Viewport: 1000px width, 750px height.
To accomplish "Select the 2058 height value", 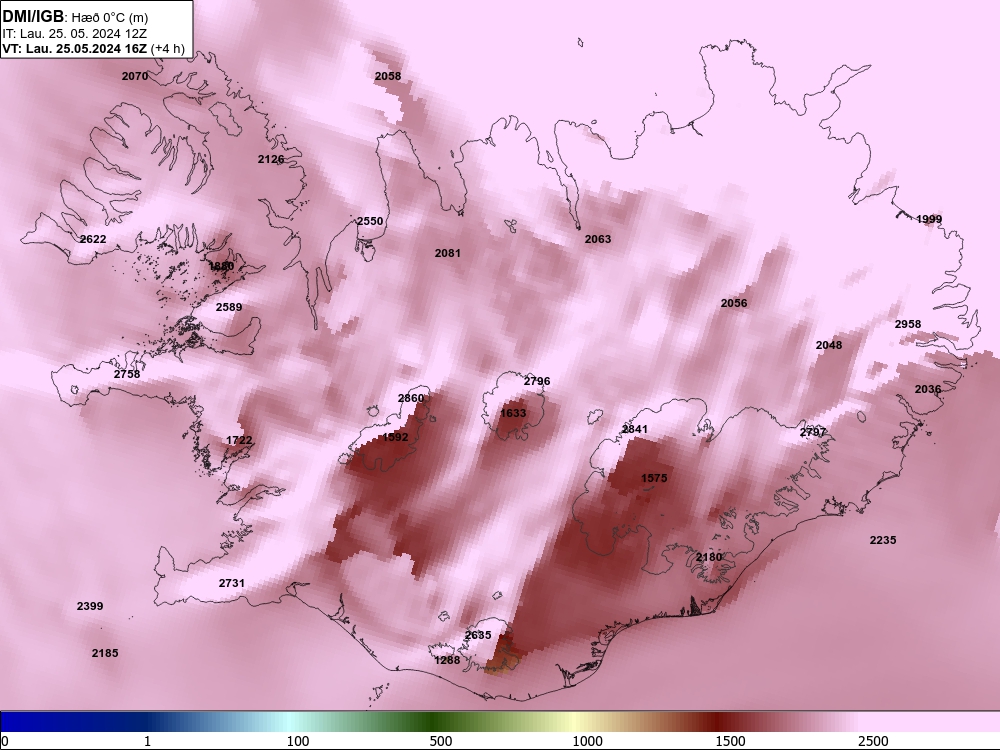I will pyautogui.click(x=388, y=76).
